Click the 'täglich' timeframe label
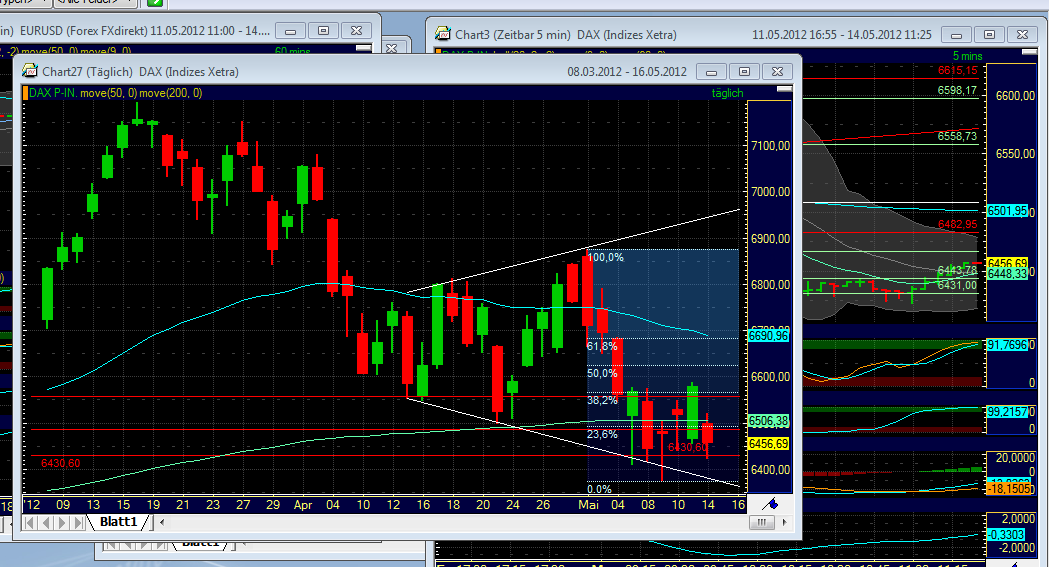The width and height of the screenshot is (1049, 567). click(x=727, y=93)
